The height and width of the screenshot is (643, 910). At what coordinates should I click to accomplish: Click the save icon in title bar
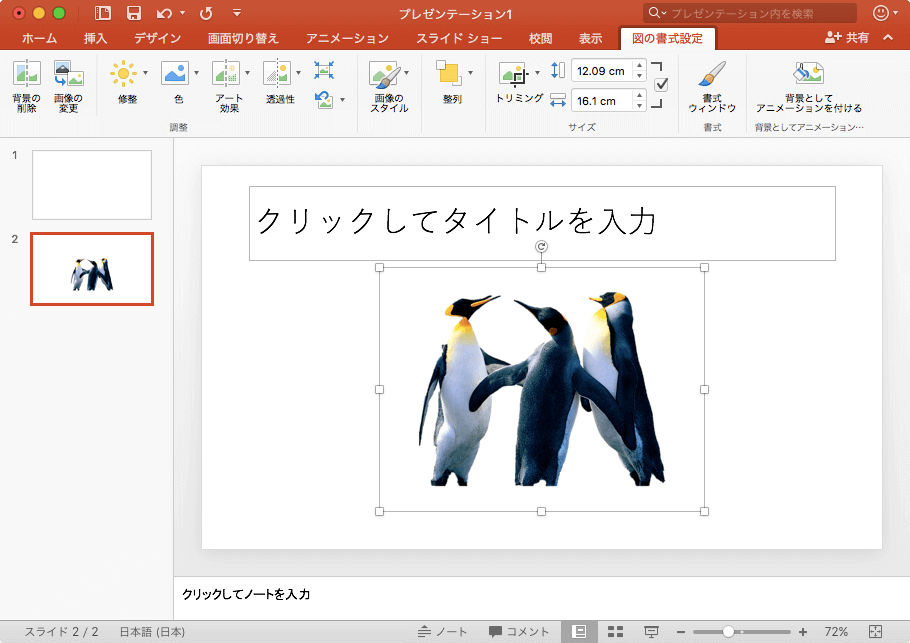134,13
